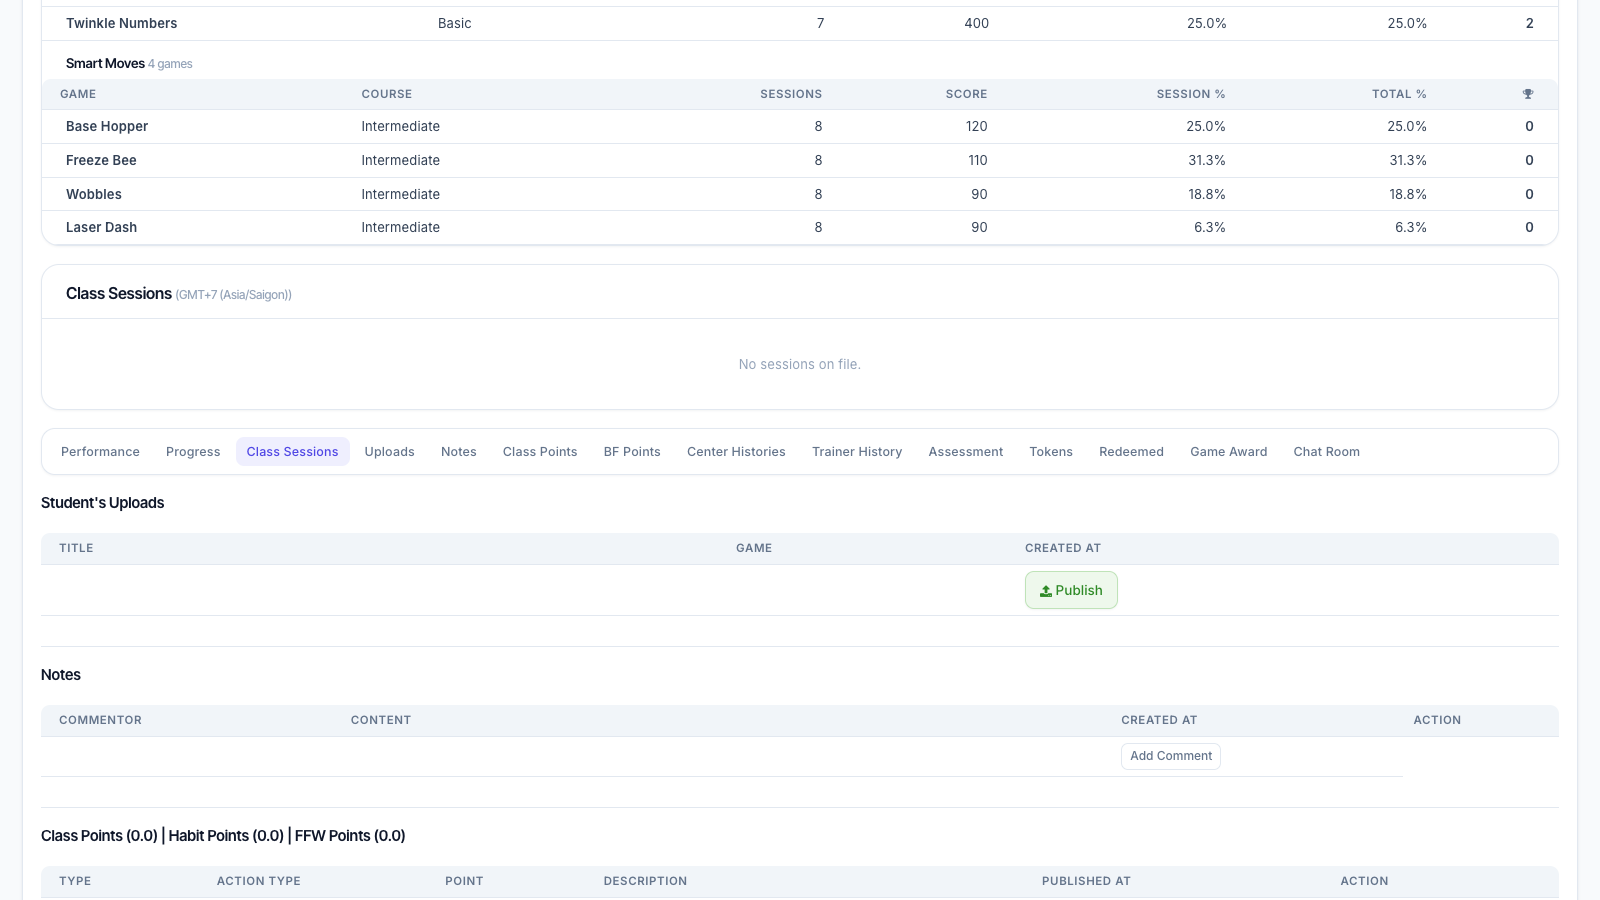
Task: Click Base Hopper's score value 120
Action: click(976, 126)
